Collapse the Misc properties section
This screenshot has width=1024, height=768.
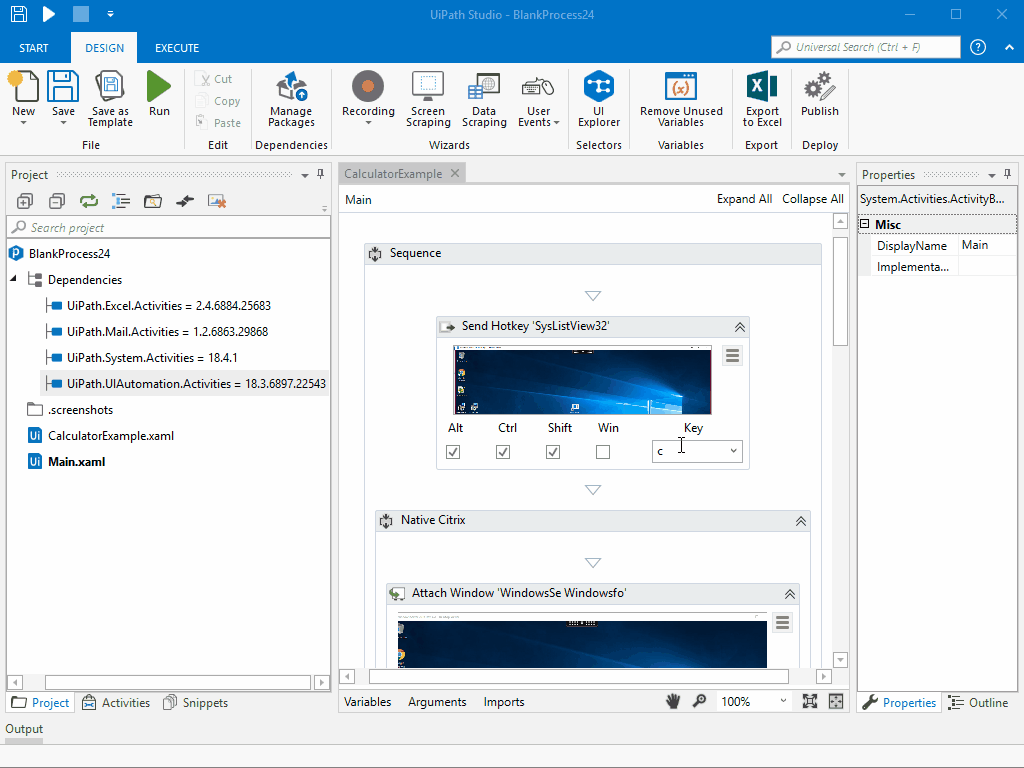pyautogui.click(x=865, y=224)
